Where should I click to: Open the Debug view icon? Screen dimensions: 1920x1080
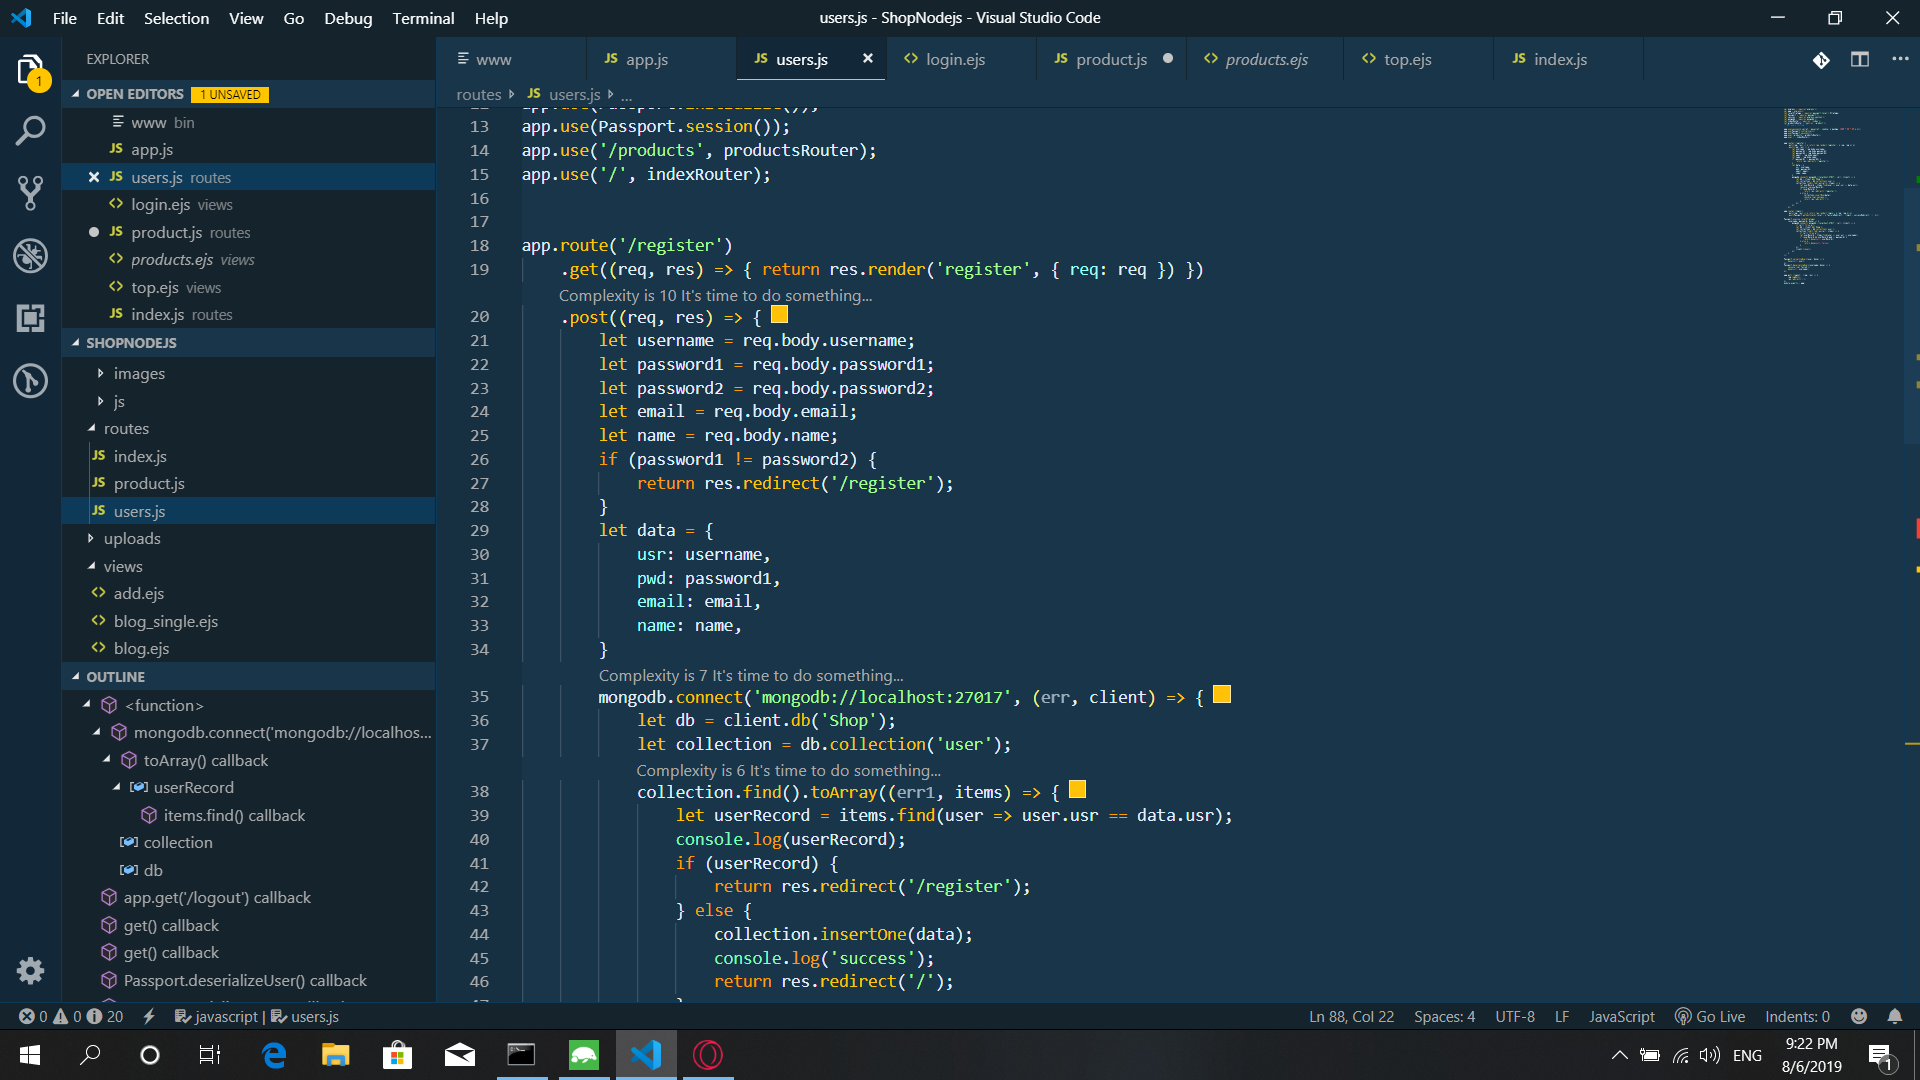point(30,256)
